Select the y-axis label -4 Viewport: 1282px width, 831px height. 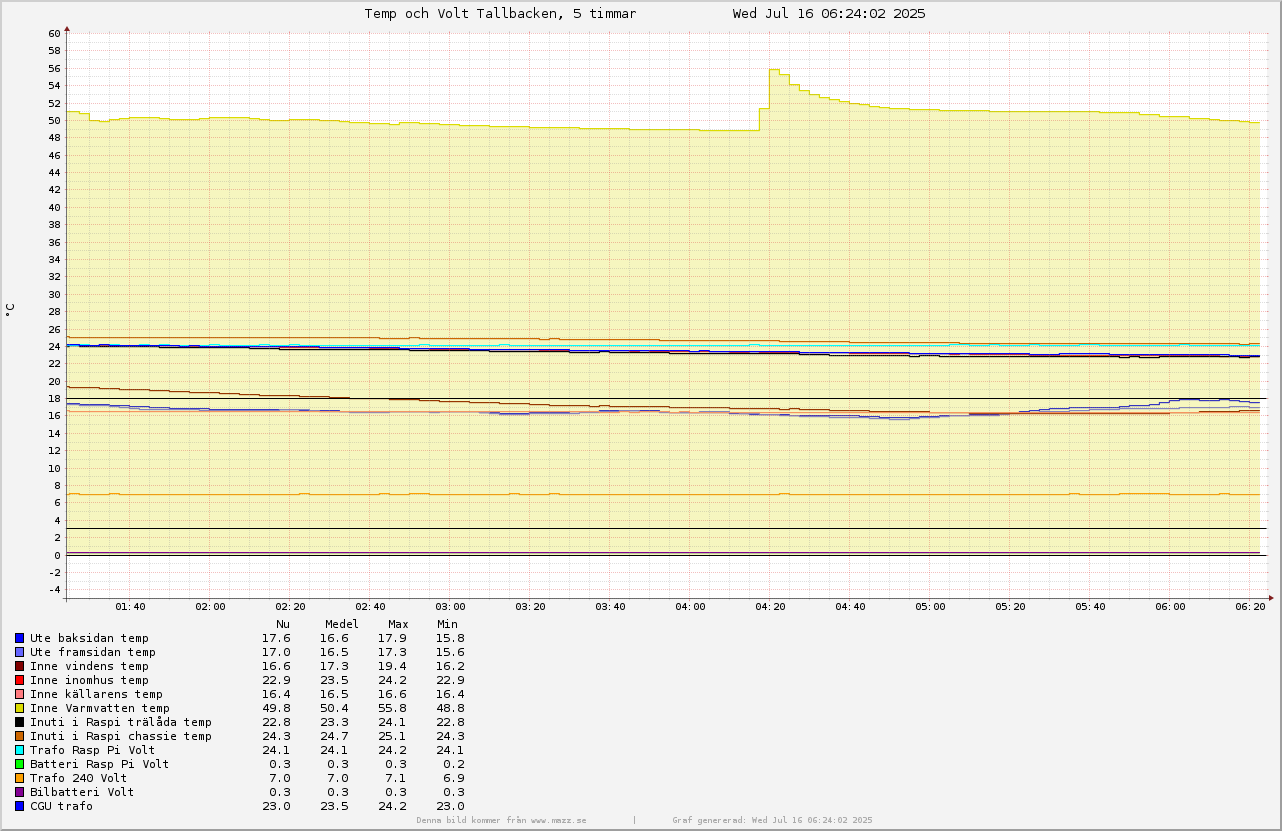(54, 590)
